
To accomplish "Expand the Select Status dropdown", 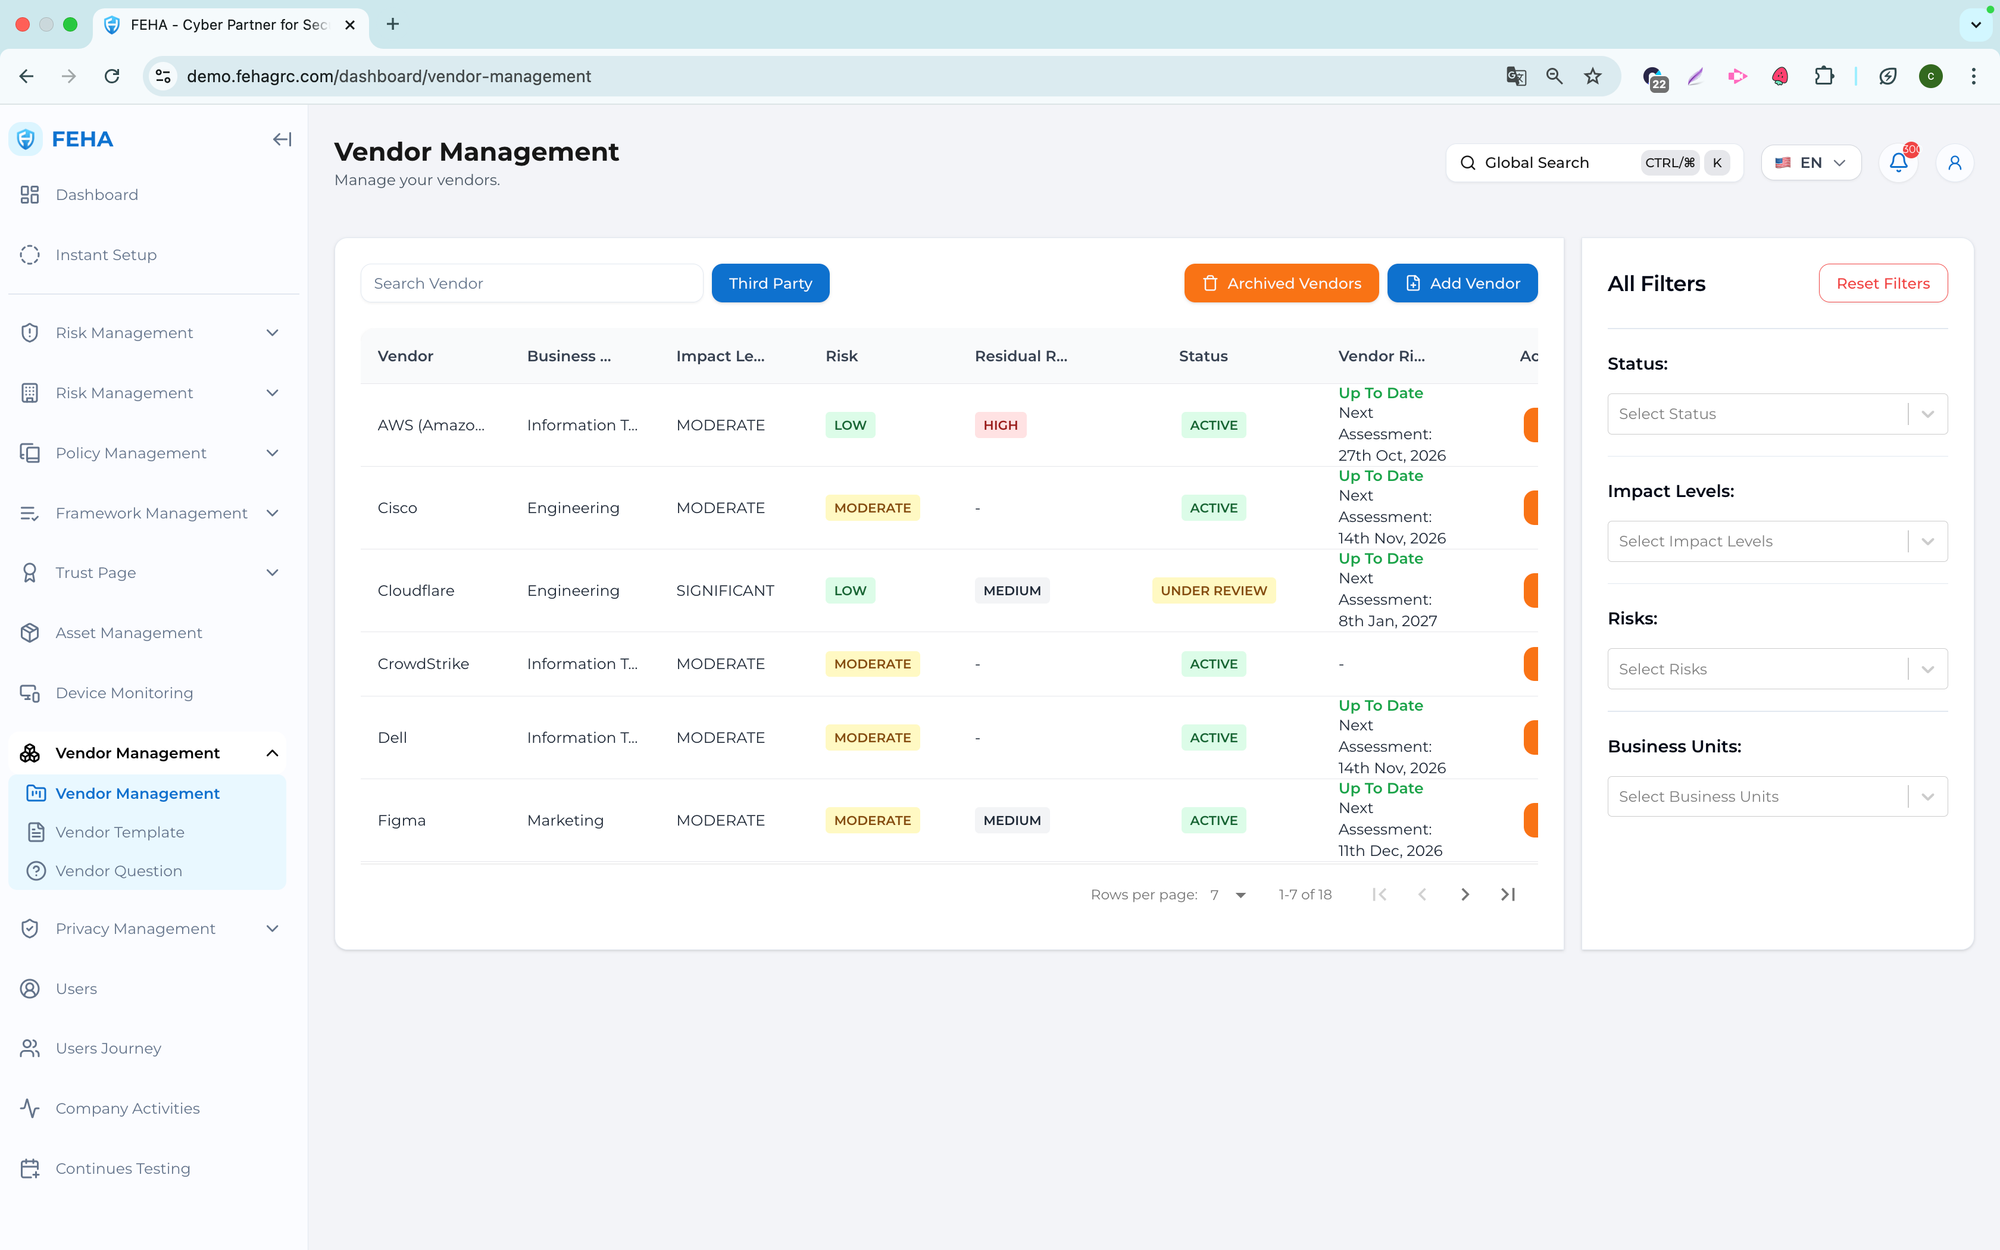I will click(1776, 414).
